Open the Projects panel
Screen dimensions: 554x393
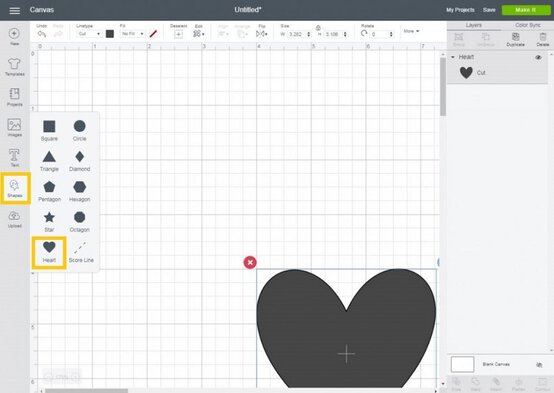[x=14, y=97]
